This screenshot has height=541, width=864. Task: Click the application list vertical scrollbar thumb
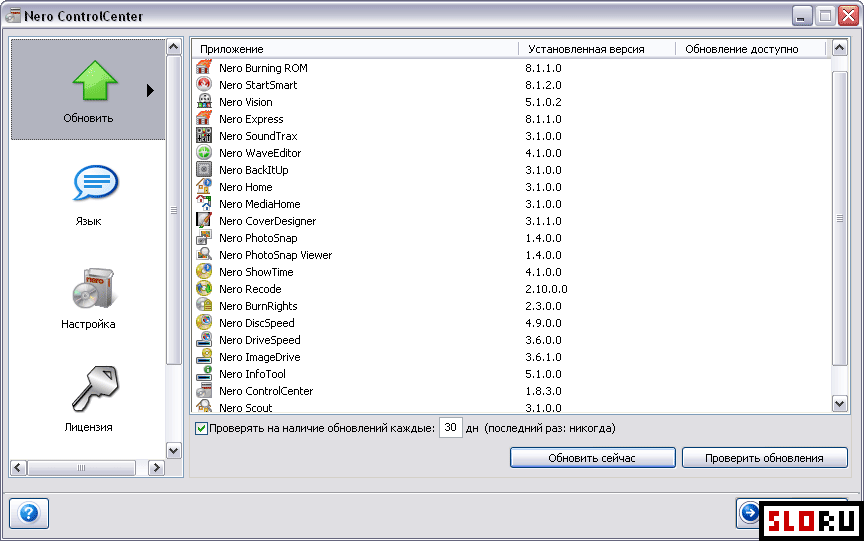pyautogui.click(x=839, y=218)
